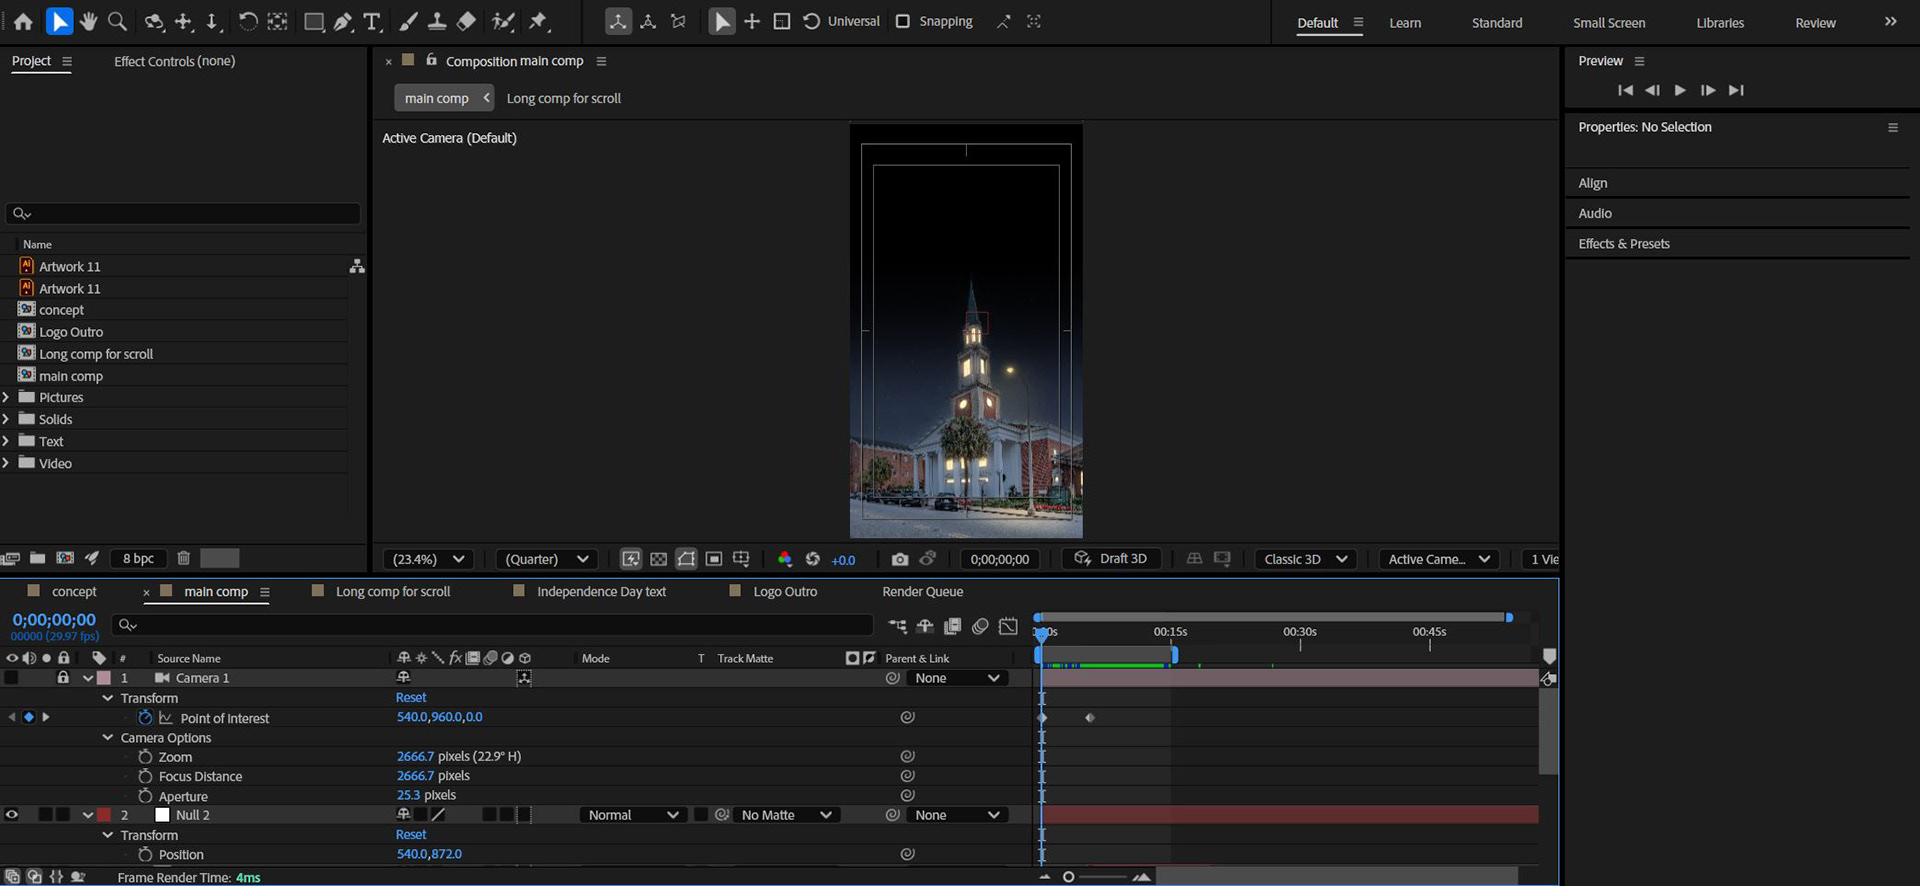Select the Hand tool
1920x886 pixels.
coord(89,21)
